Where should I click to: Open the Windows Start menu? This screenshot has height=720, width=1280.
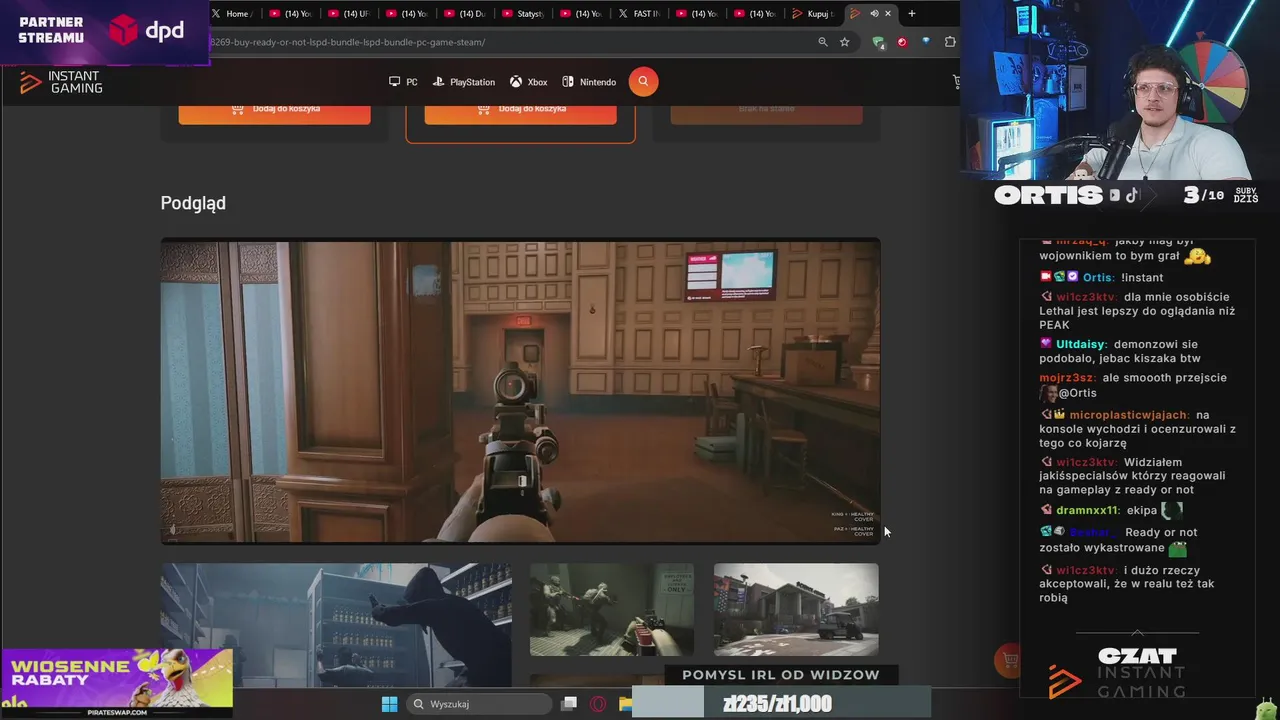click(389, 704)
